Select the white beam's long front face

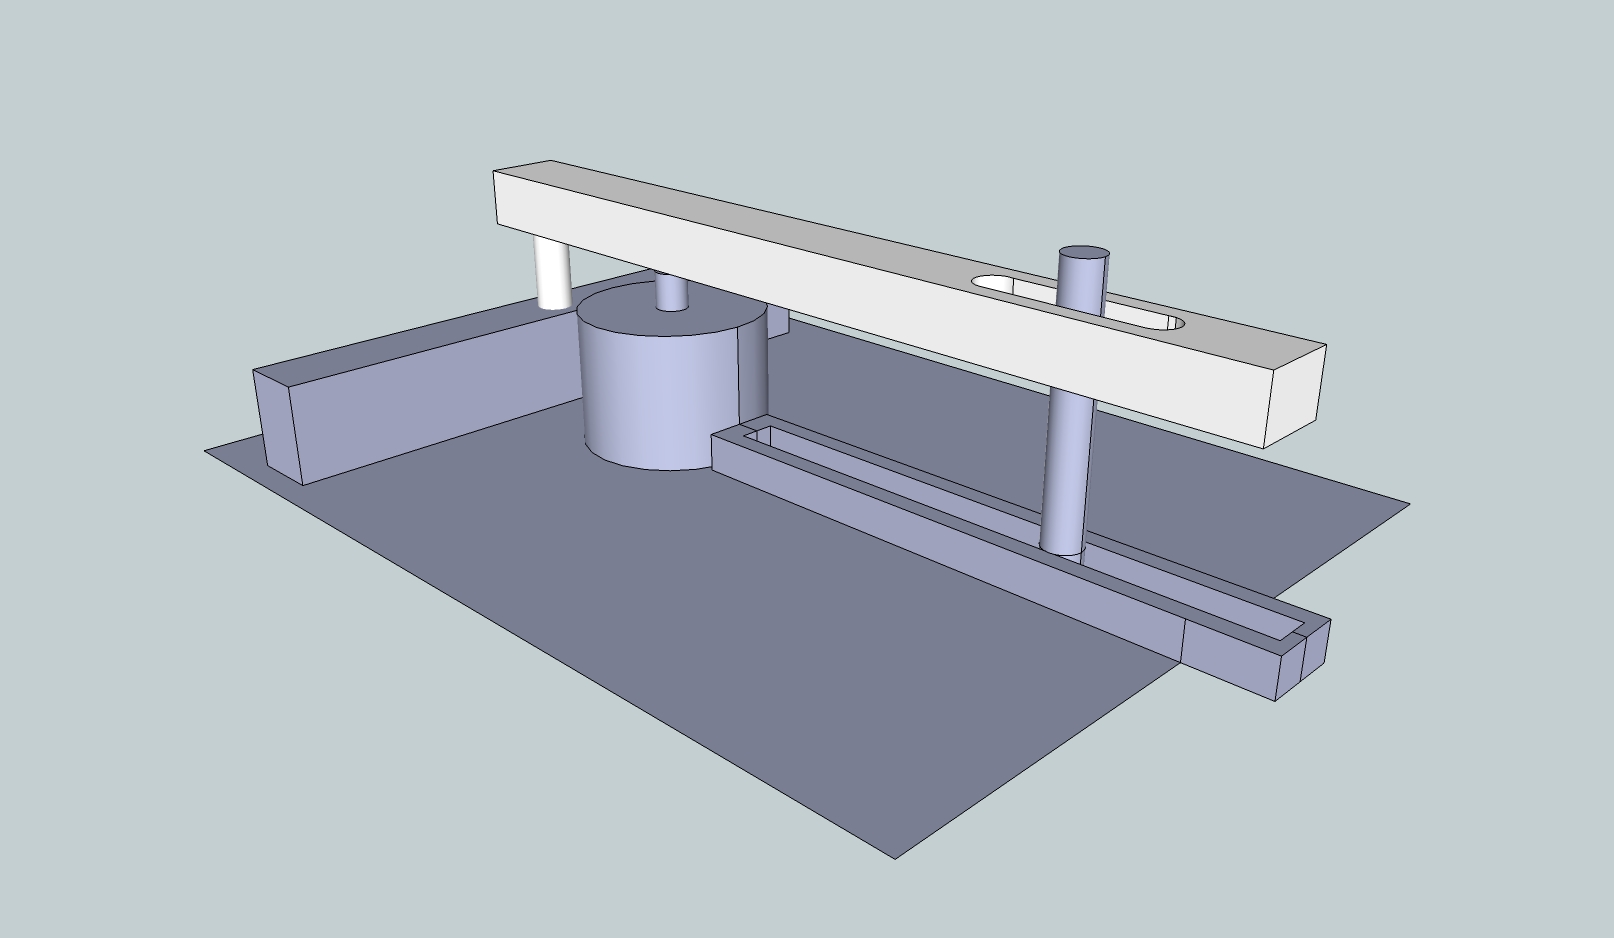pyautogui.click(x=800, y=290)
